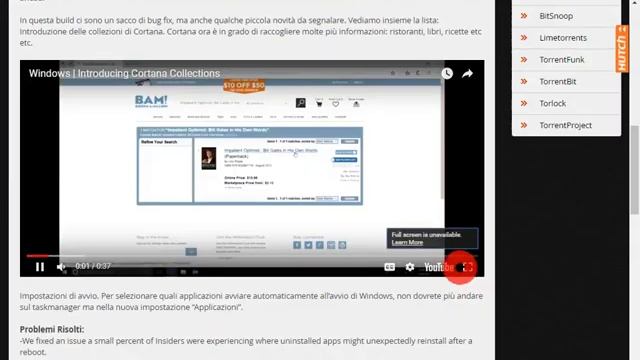Open the Limetorrents sidebar link

tap(563, 38)
